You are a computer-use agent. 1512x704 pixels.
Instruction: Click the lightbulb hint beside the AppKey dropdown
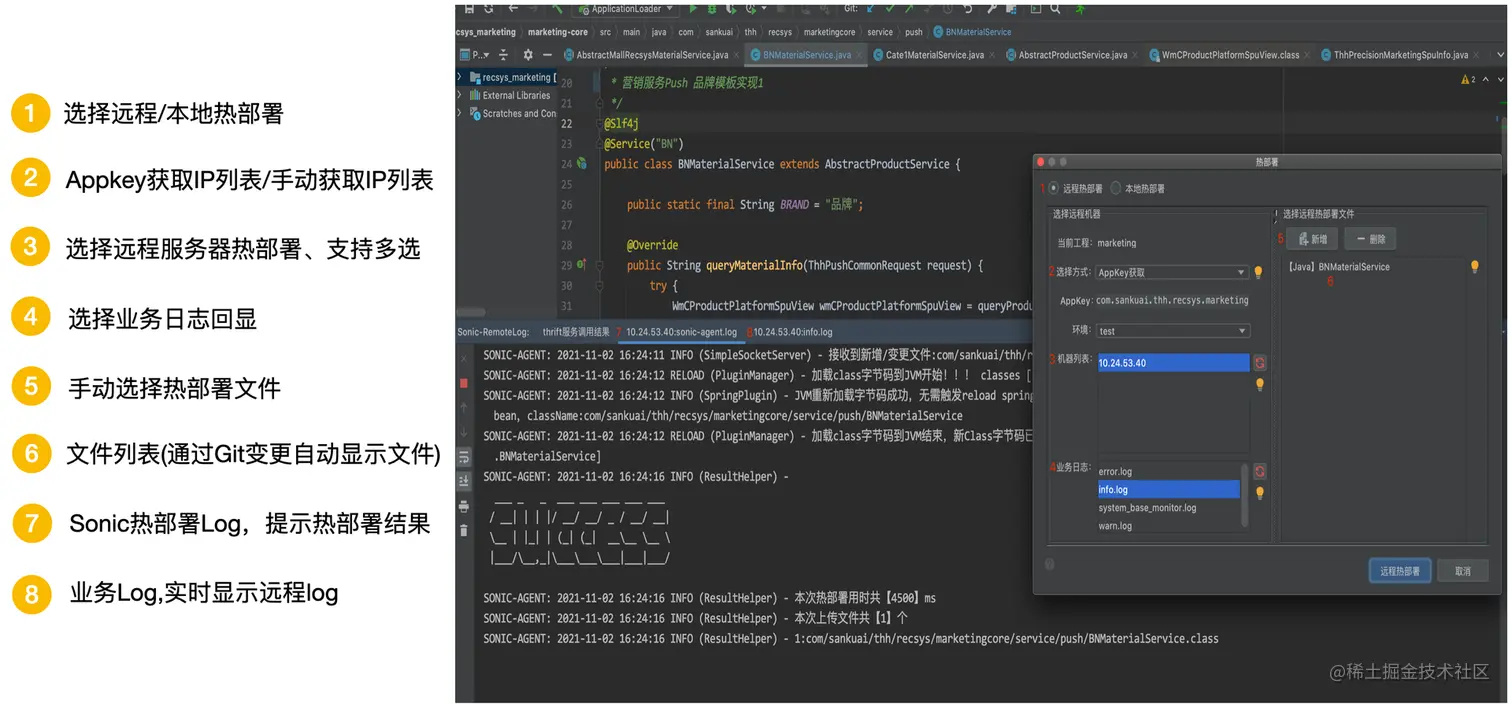click(1261, 270)
